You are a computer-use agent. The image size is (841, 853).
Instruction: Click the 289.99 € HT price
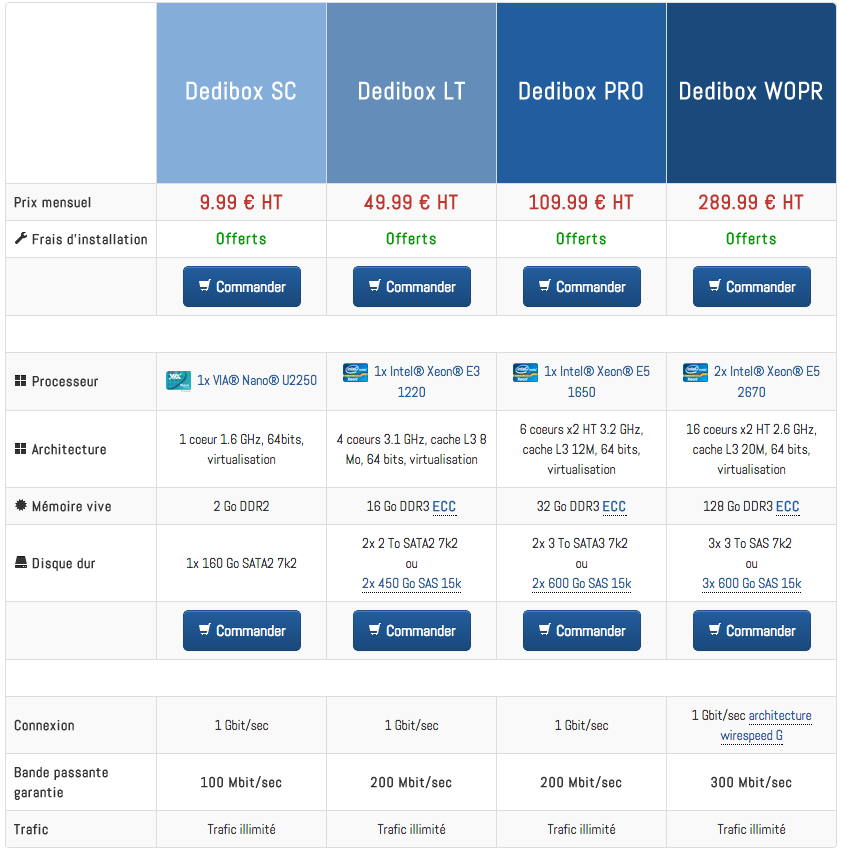tap(751, 202)
